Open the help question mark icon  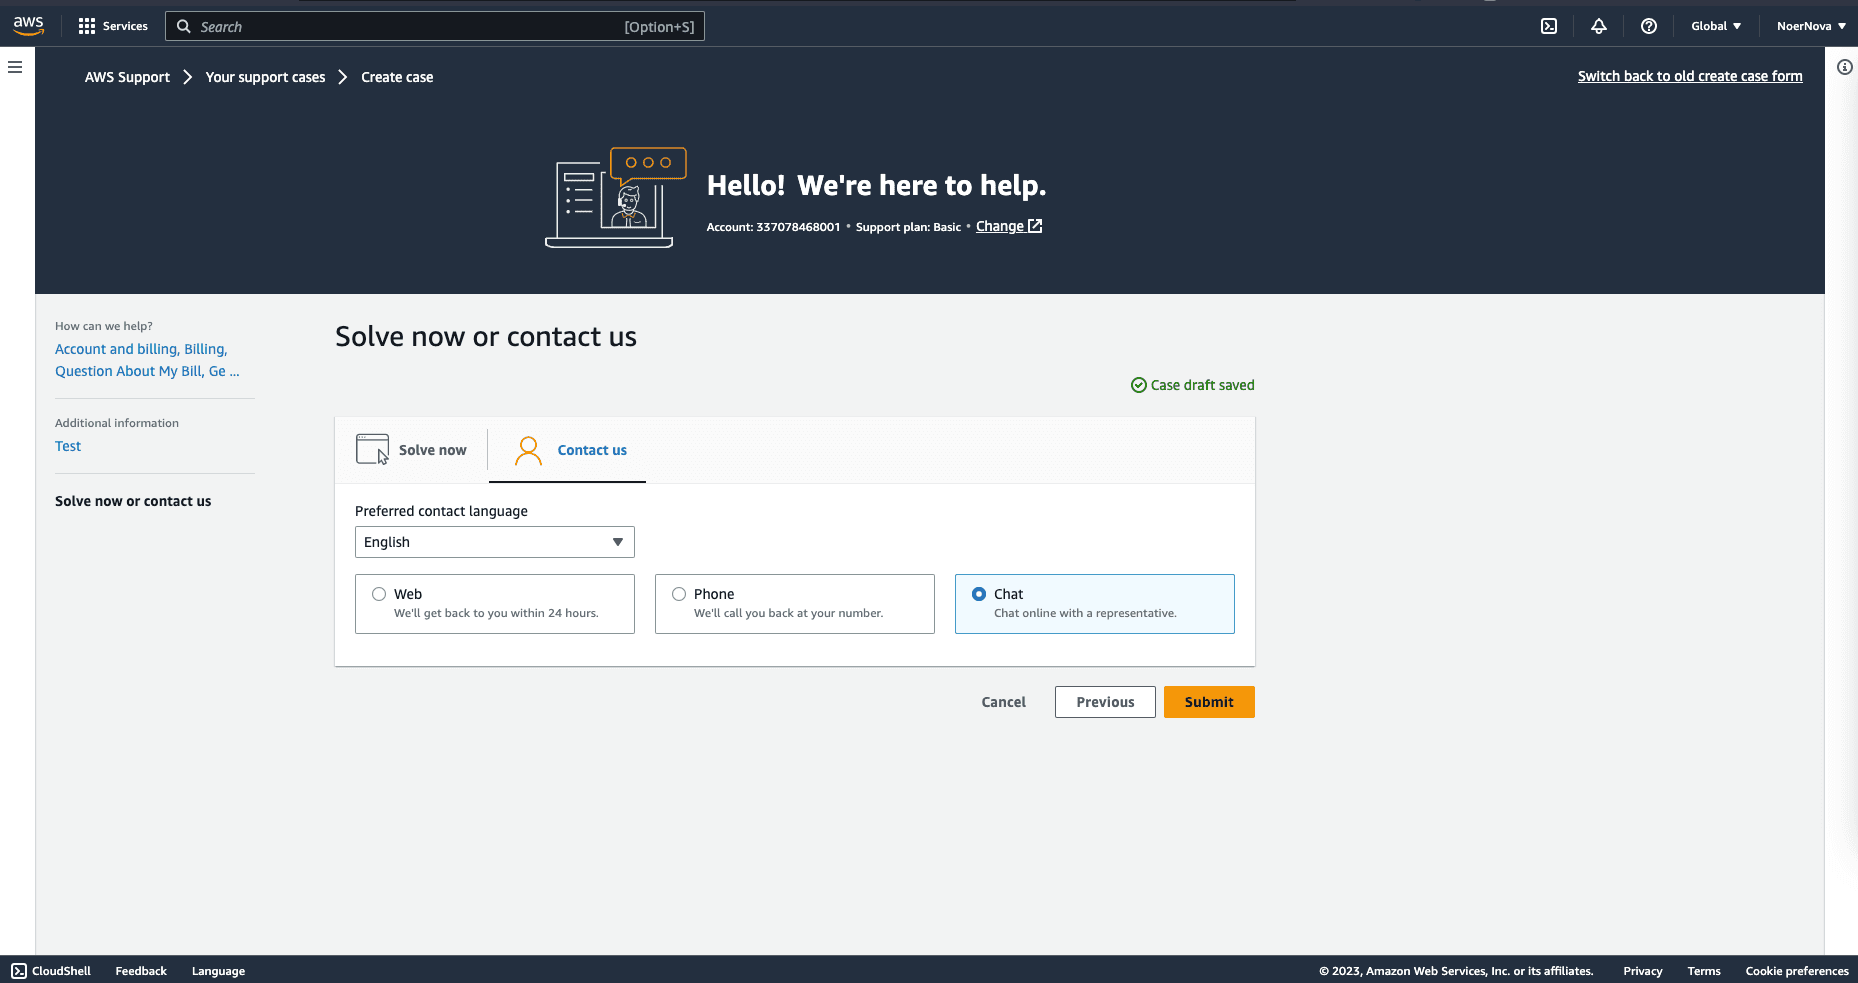[x=1648, y=26]
